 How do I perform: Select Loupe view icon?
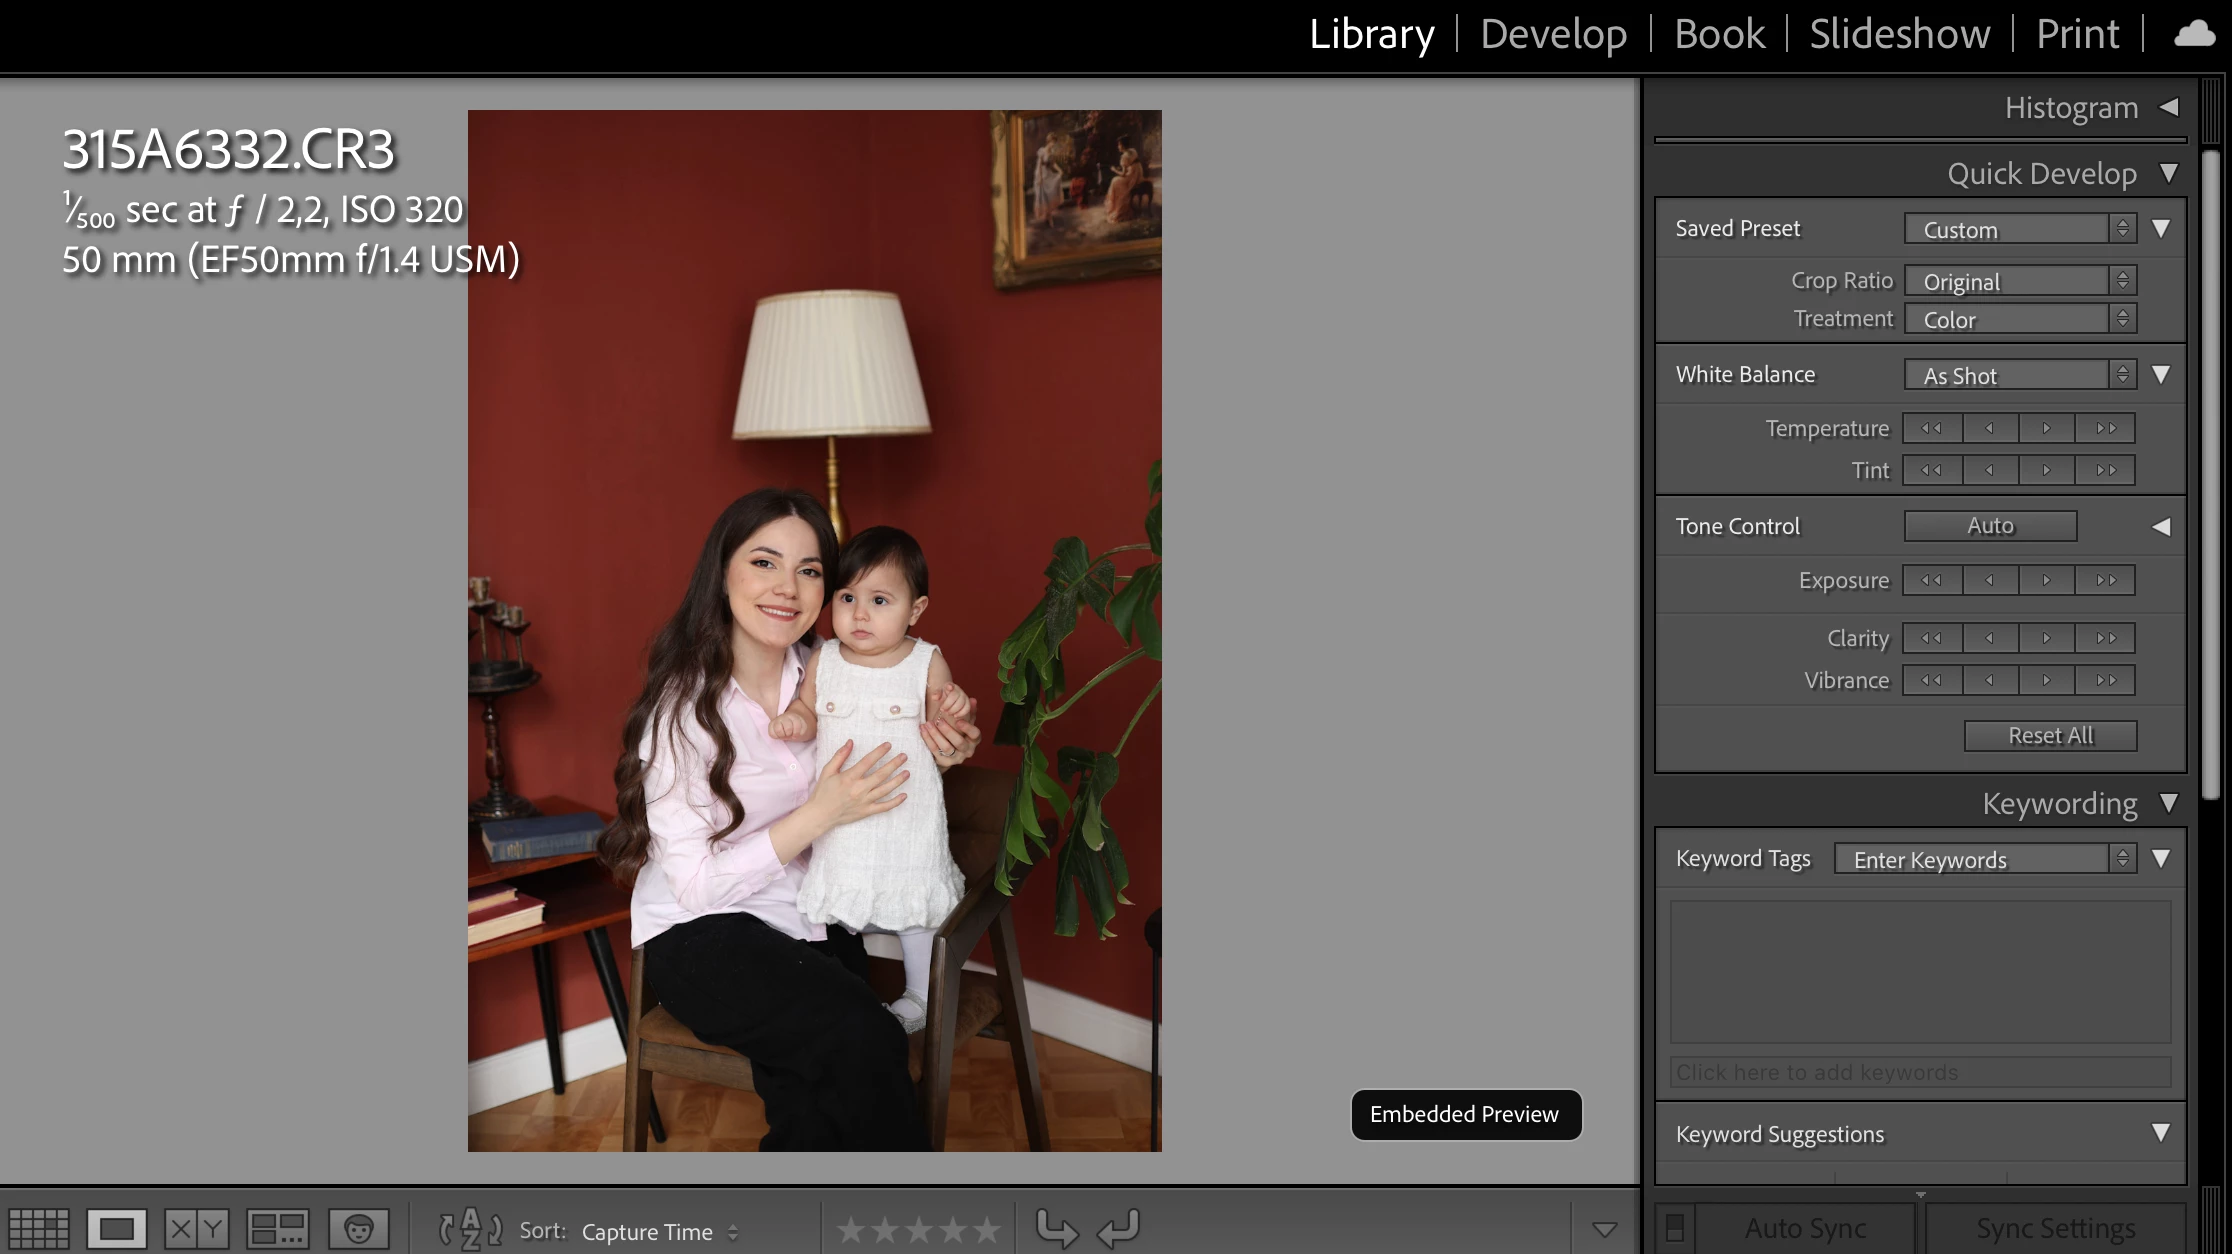click(x=116, y=1228)
